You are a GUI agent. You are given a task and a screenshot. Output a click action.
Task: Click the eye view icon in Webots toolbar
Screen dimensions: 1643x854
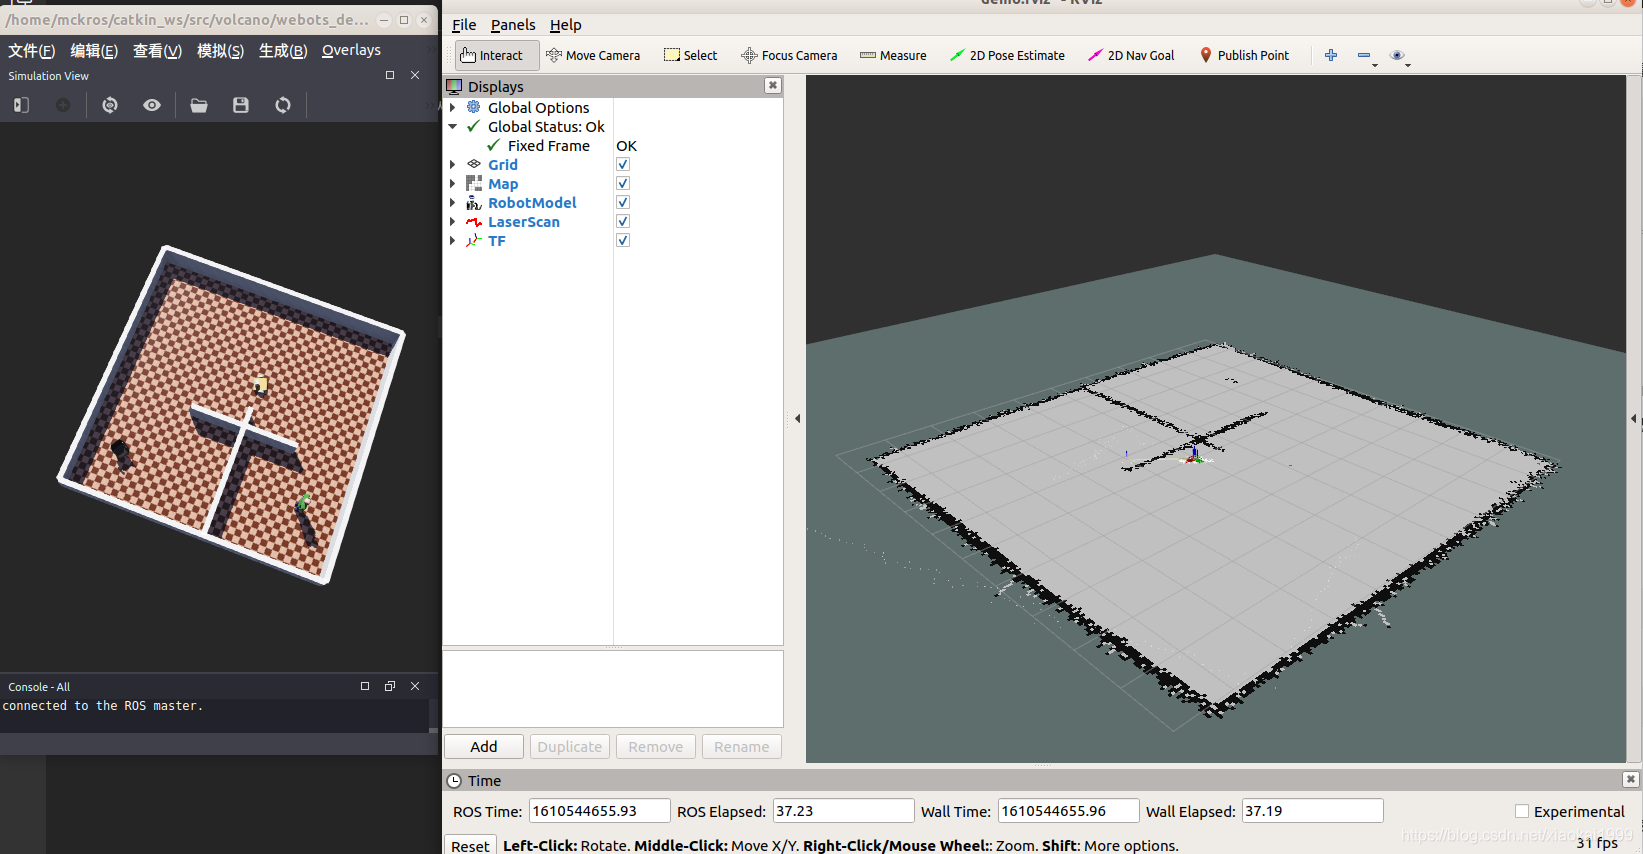coord(152,105)
